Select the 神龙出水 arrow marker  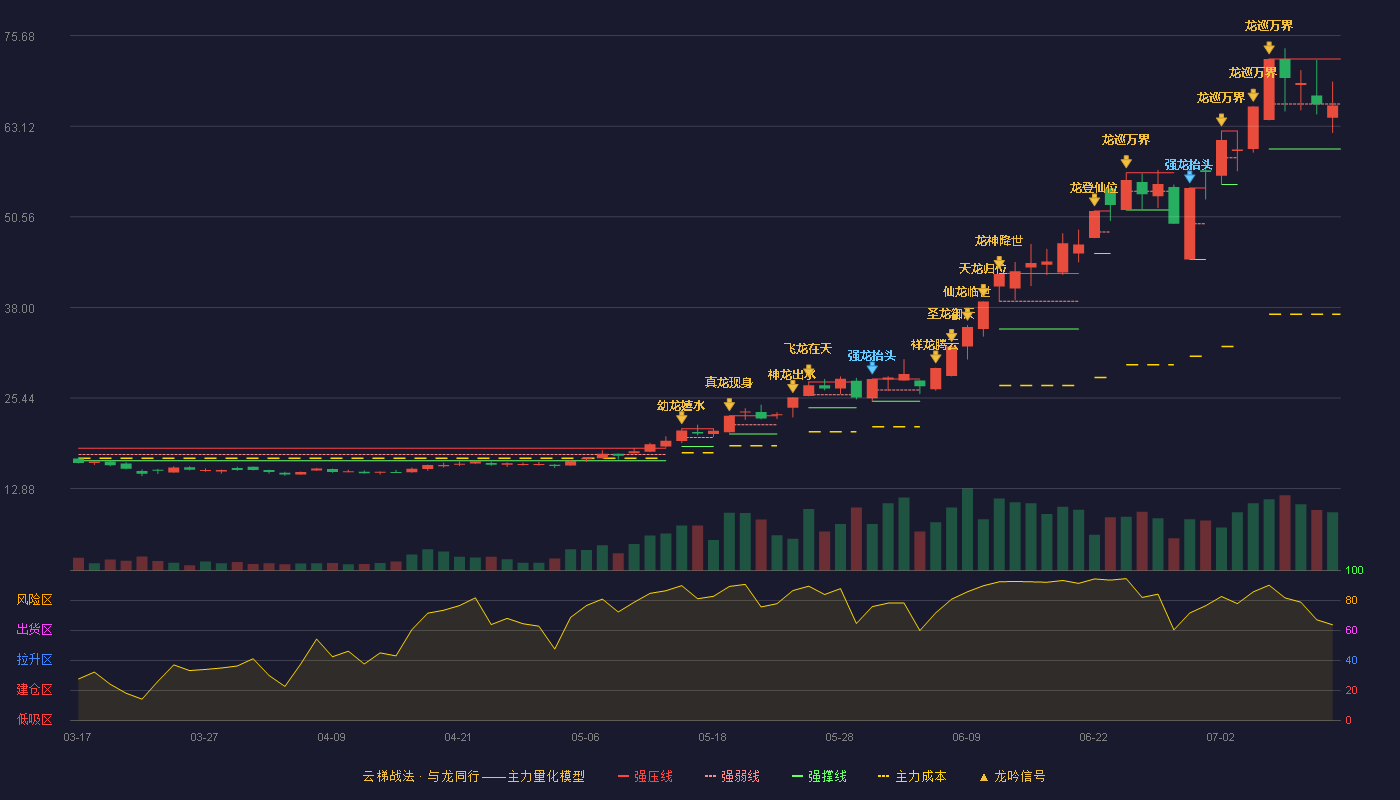(x=793, y=387)
